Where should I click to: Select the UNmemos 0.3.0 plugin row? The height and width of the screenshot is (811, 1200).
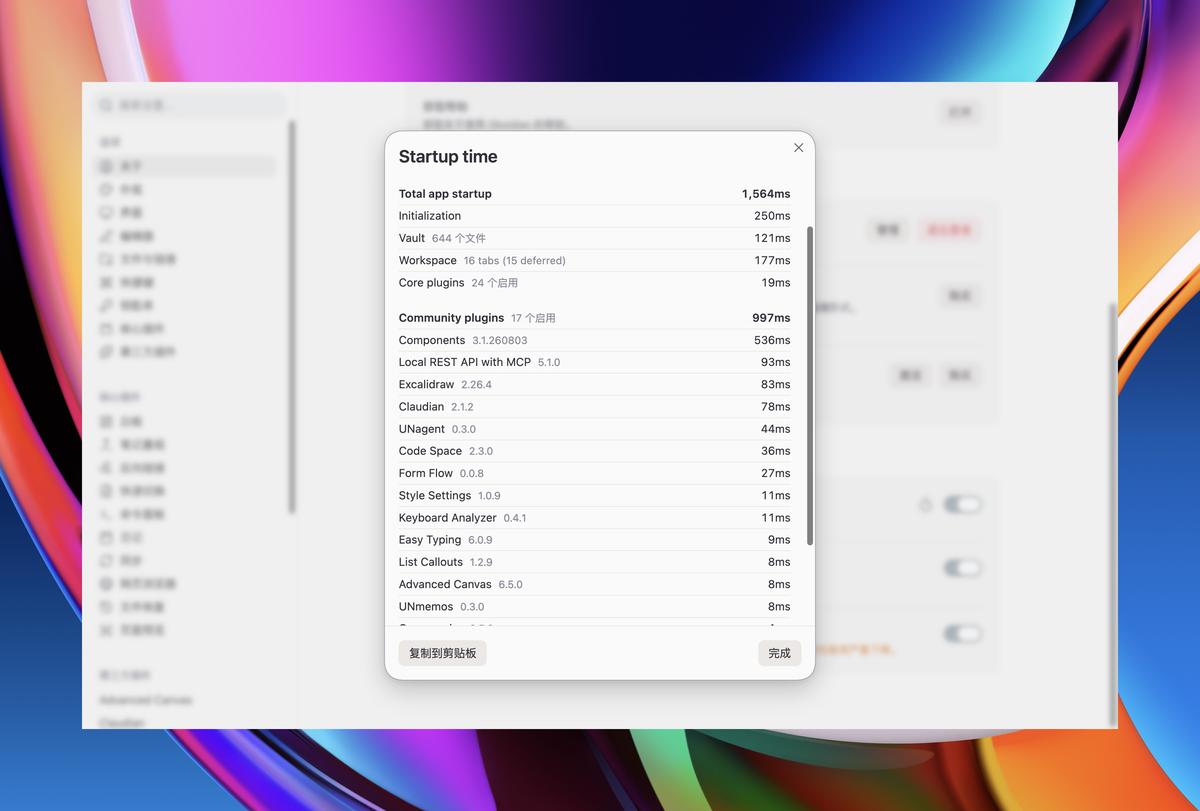pos(594,606)
